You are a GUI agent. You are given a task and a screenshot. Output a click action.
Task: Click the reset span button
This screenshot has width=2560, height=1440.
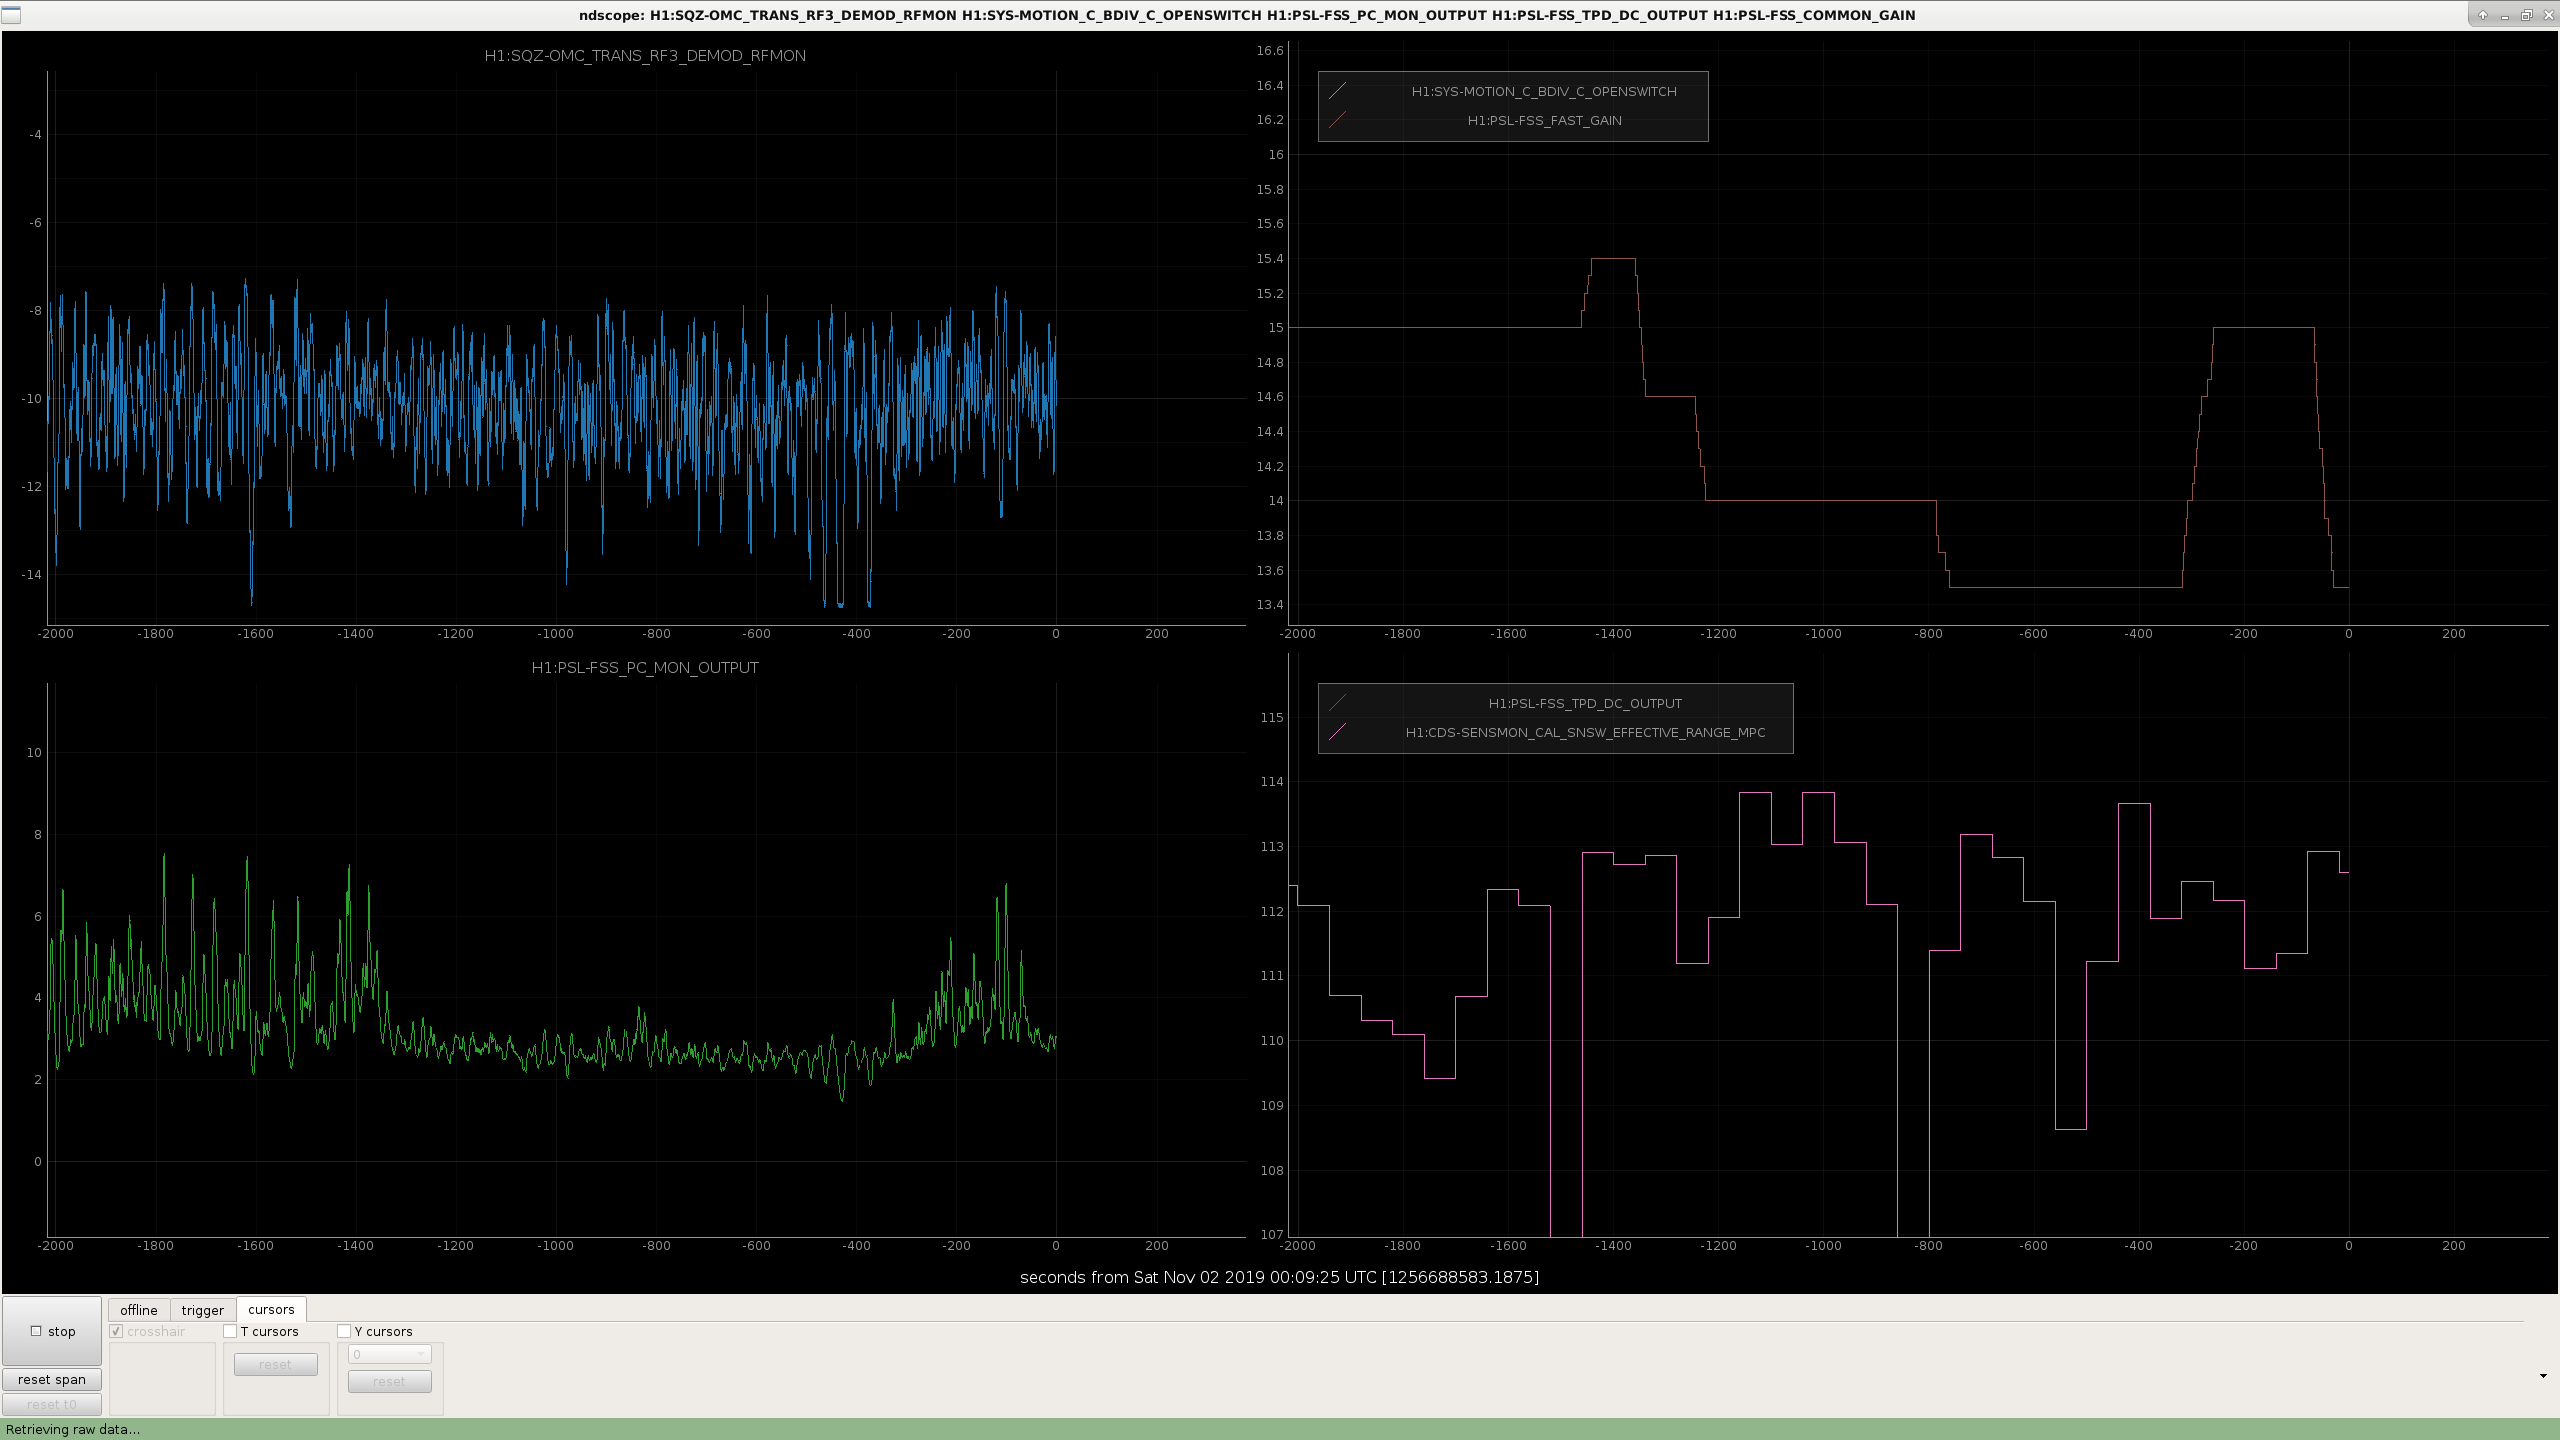click(52, 1379)
